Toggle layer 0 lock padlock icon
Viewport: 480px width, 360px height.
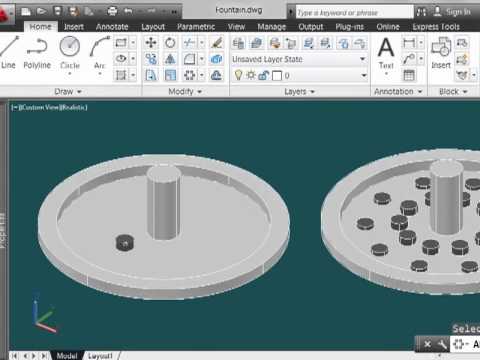coord(263,75)
